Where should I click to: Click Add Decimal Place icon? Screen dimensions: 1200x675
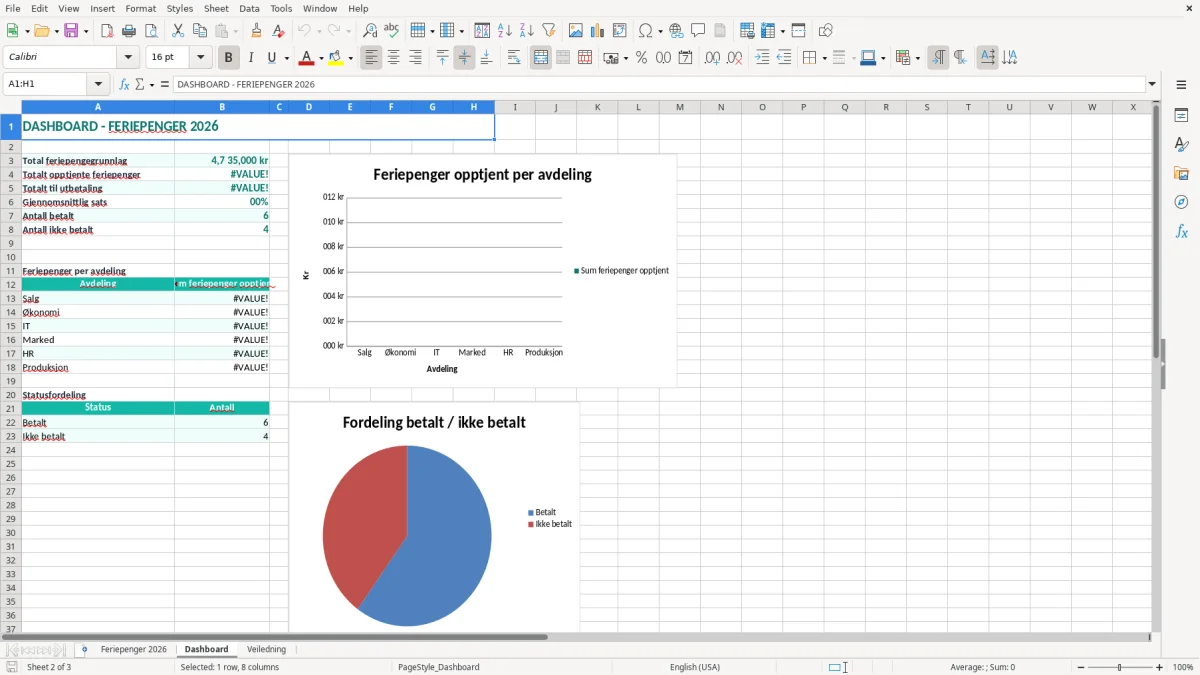coord(712,58)
